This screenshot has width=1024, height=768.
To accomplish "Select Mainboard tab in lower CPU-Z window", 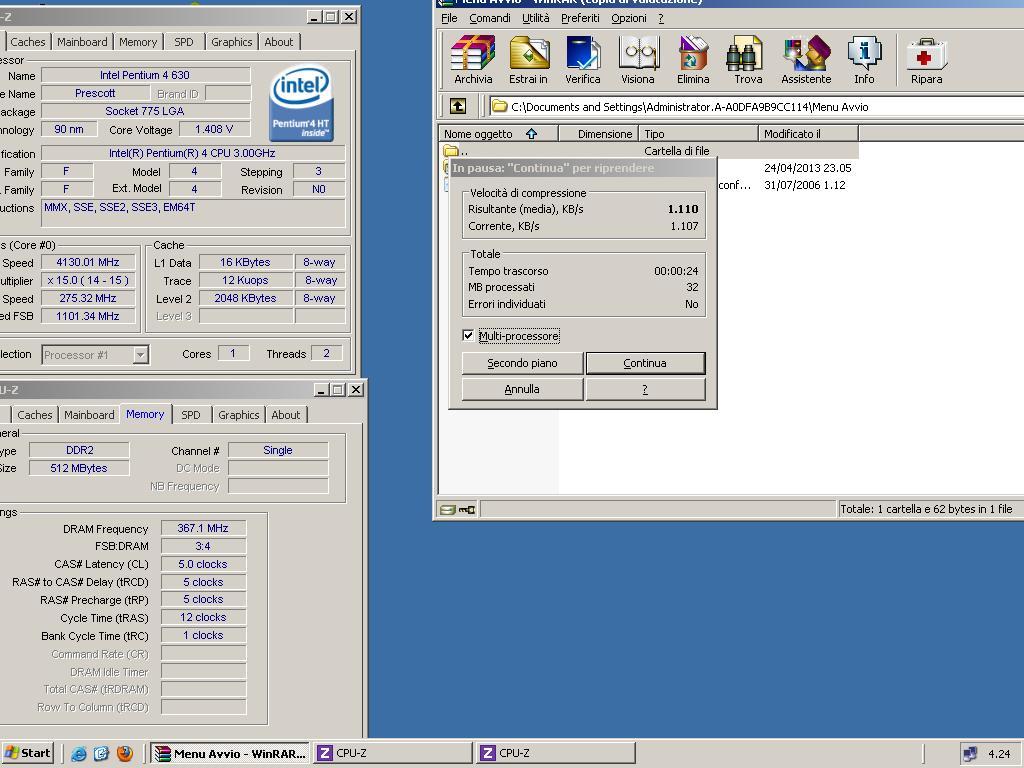I will [89, 415].
